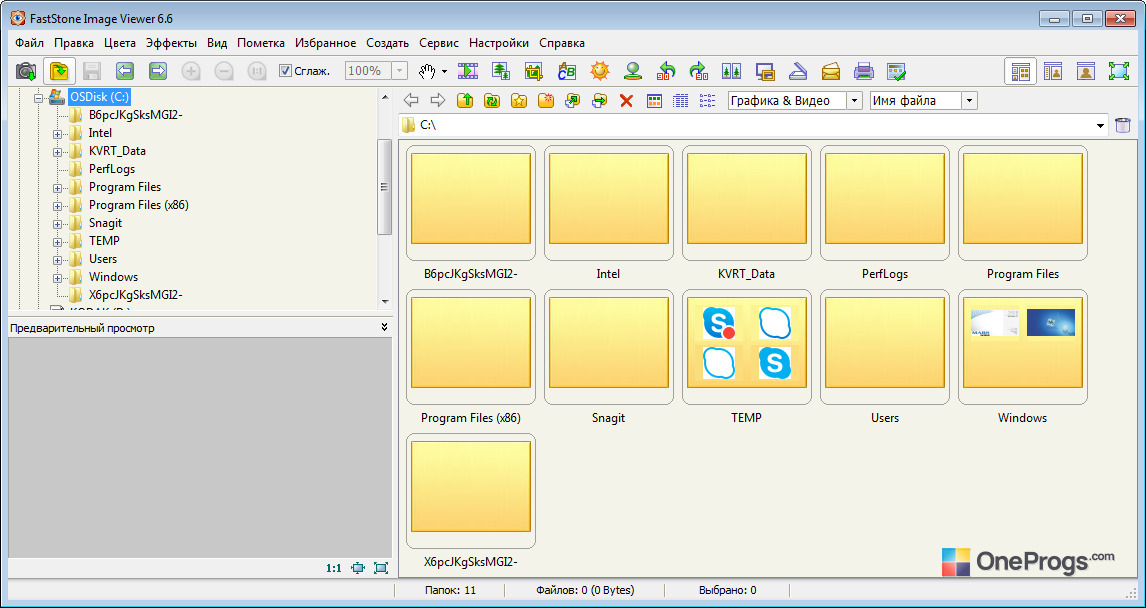The image size is (1146, 608).
Task: Refresh the current folder
Action: (492, 101)
